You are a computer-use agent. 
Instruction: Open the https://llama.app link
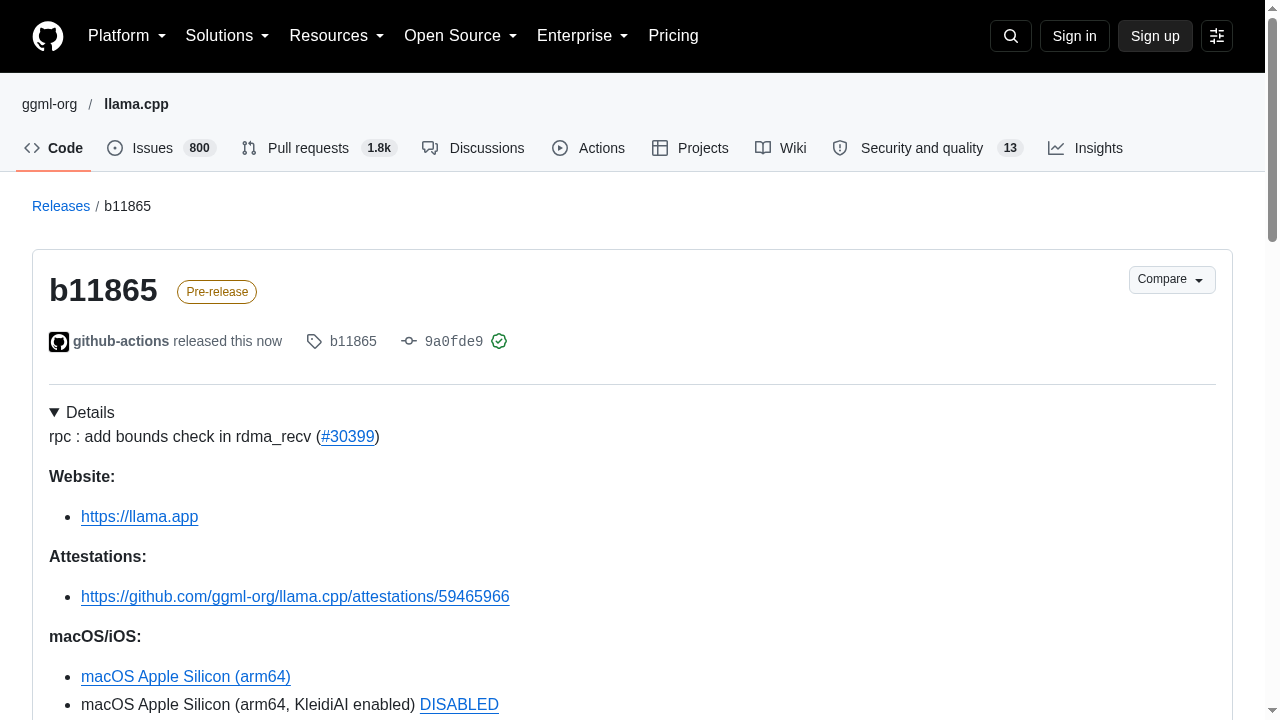140,517
